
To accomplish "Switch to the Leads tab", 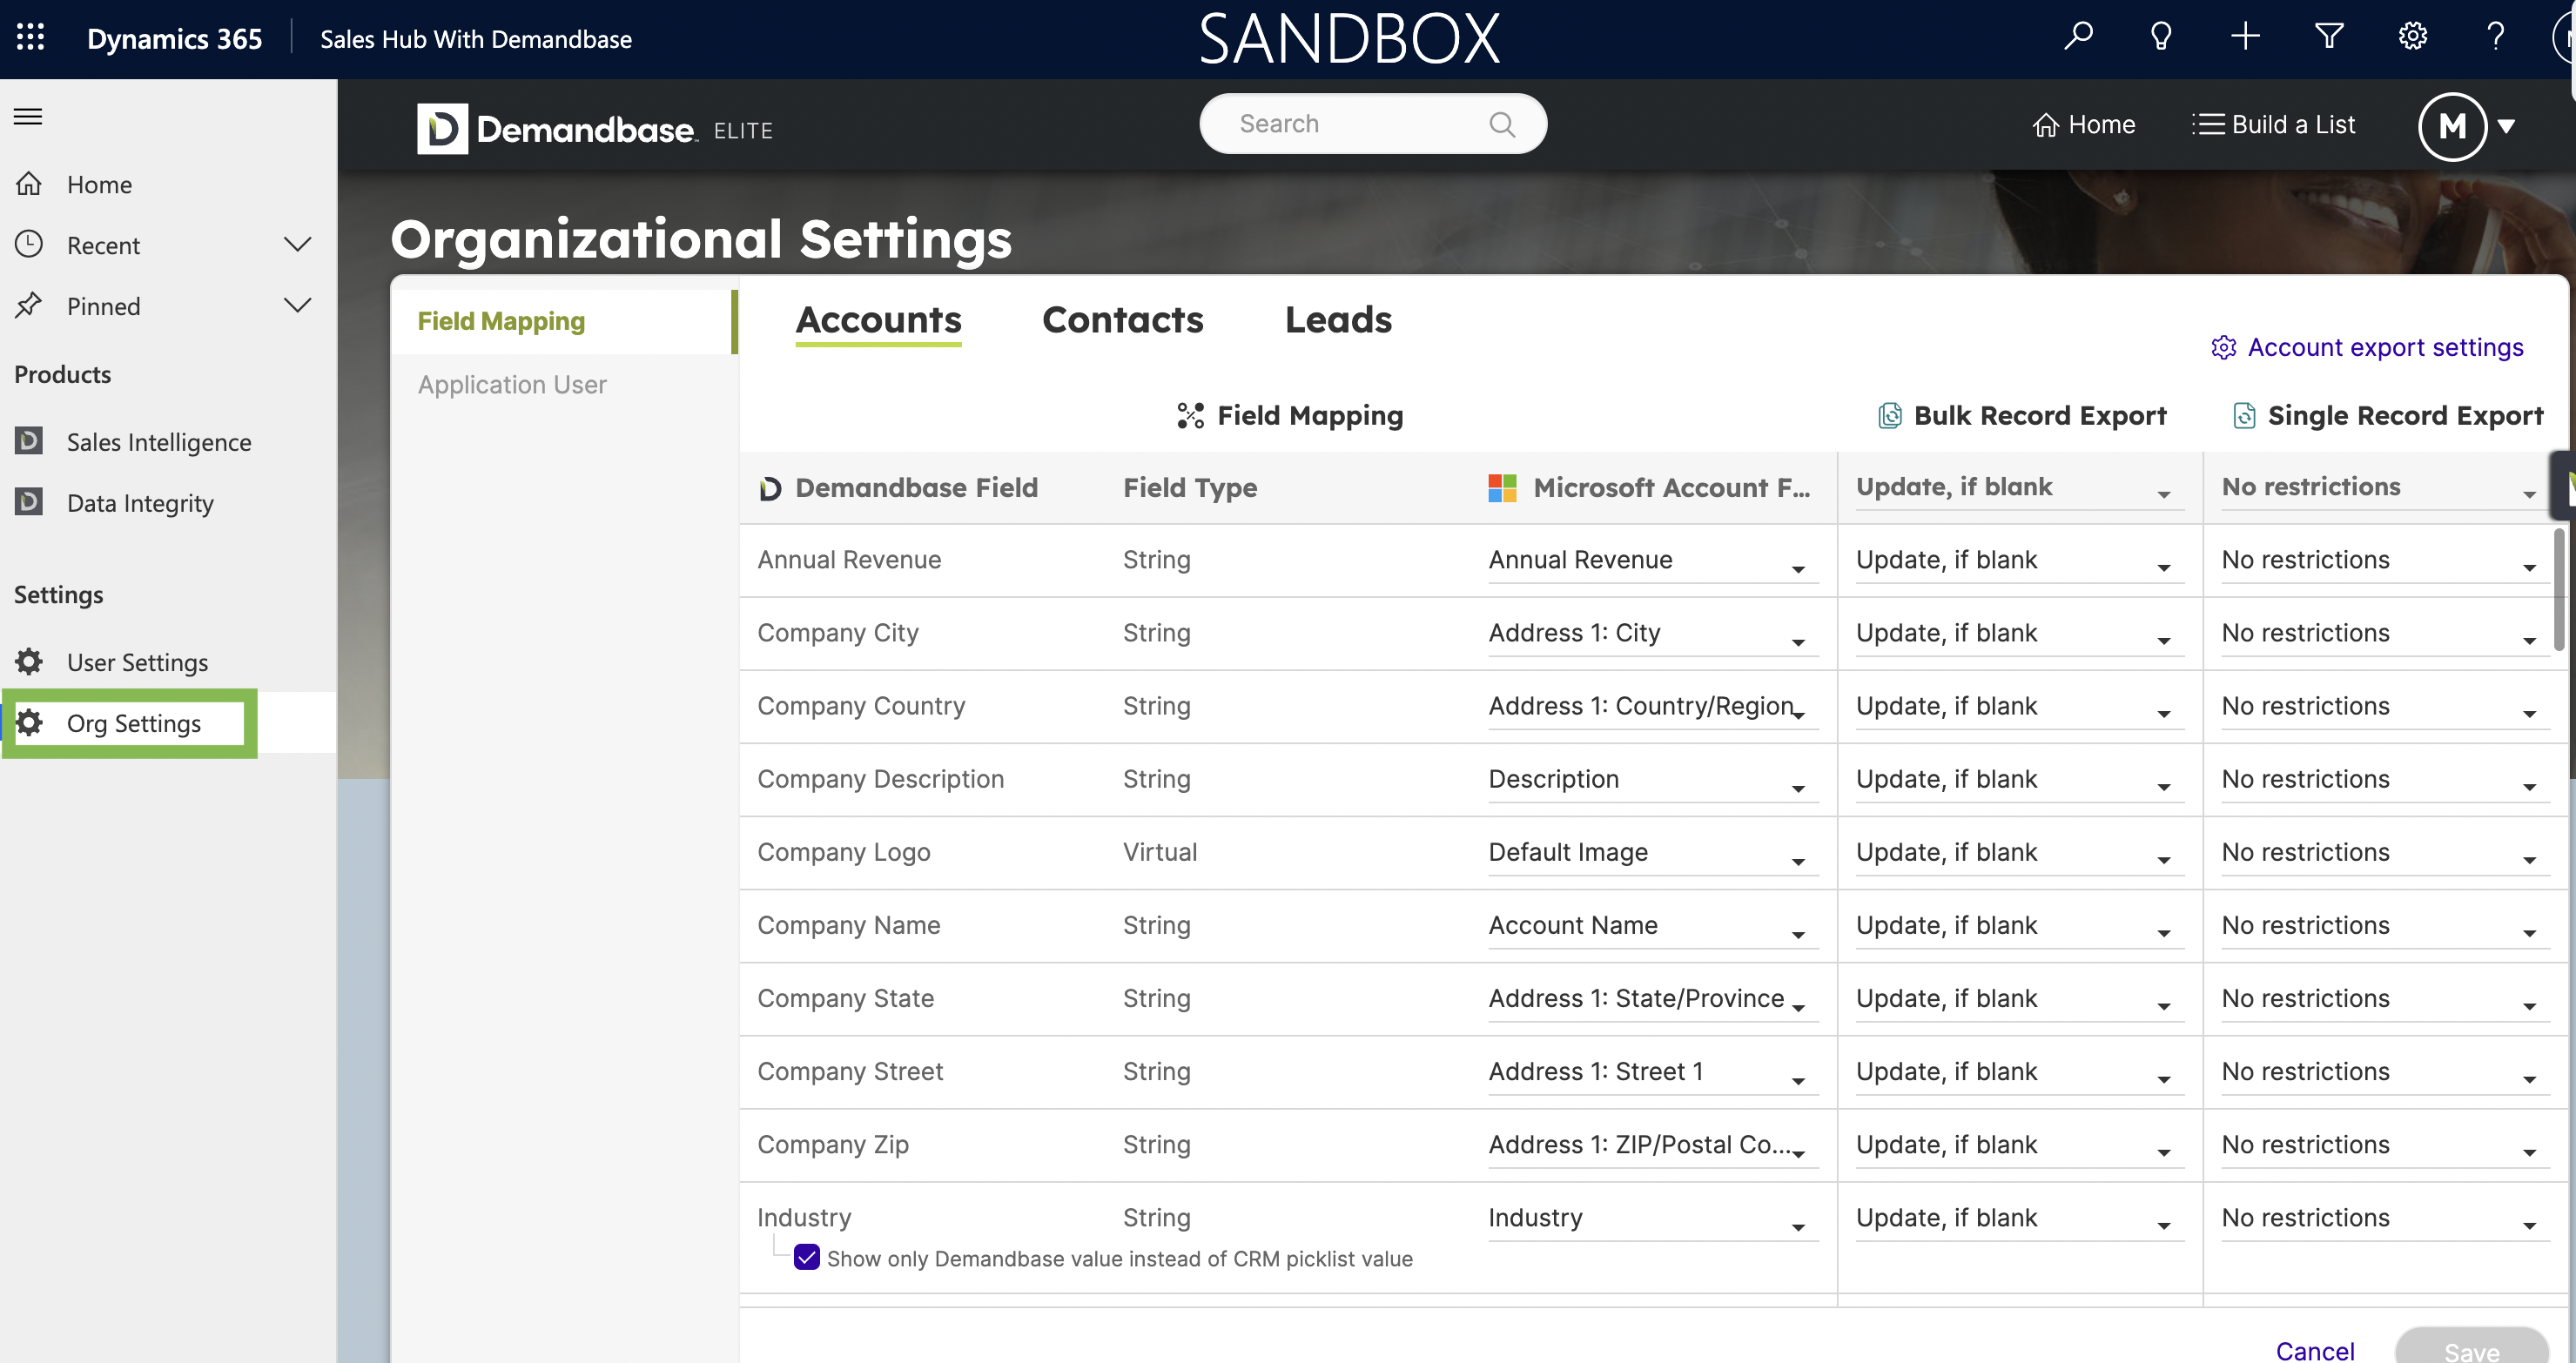I will point(1337,320).
